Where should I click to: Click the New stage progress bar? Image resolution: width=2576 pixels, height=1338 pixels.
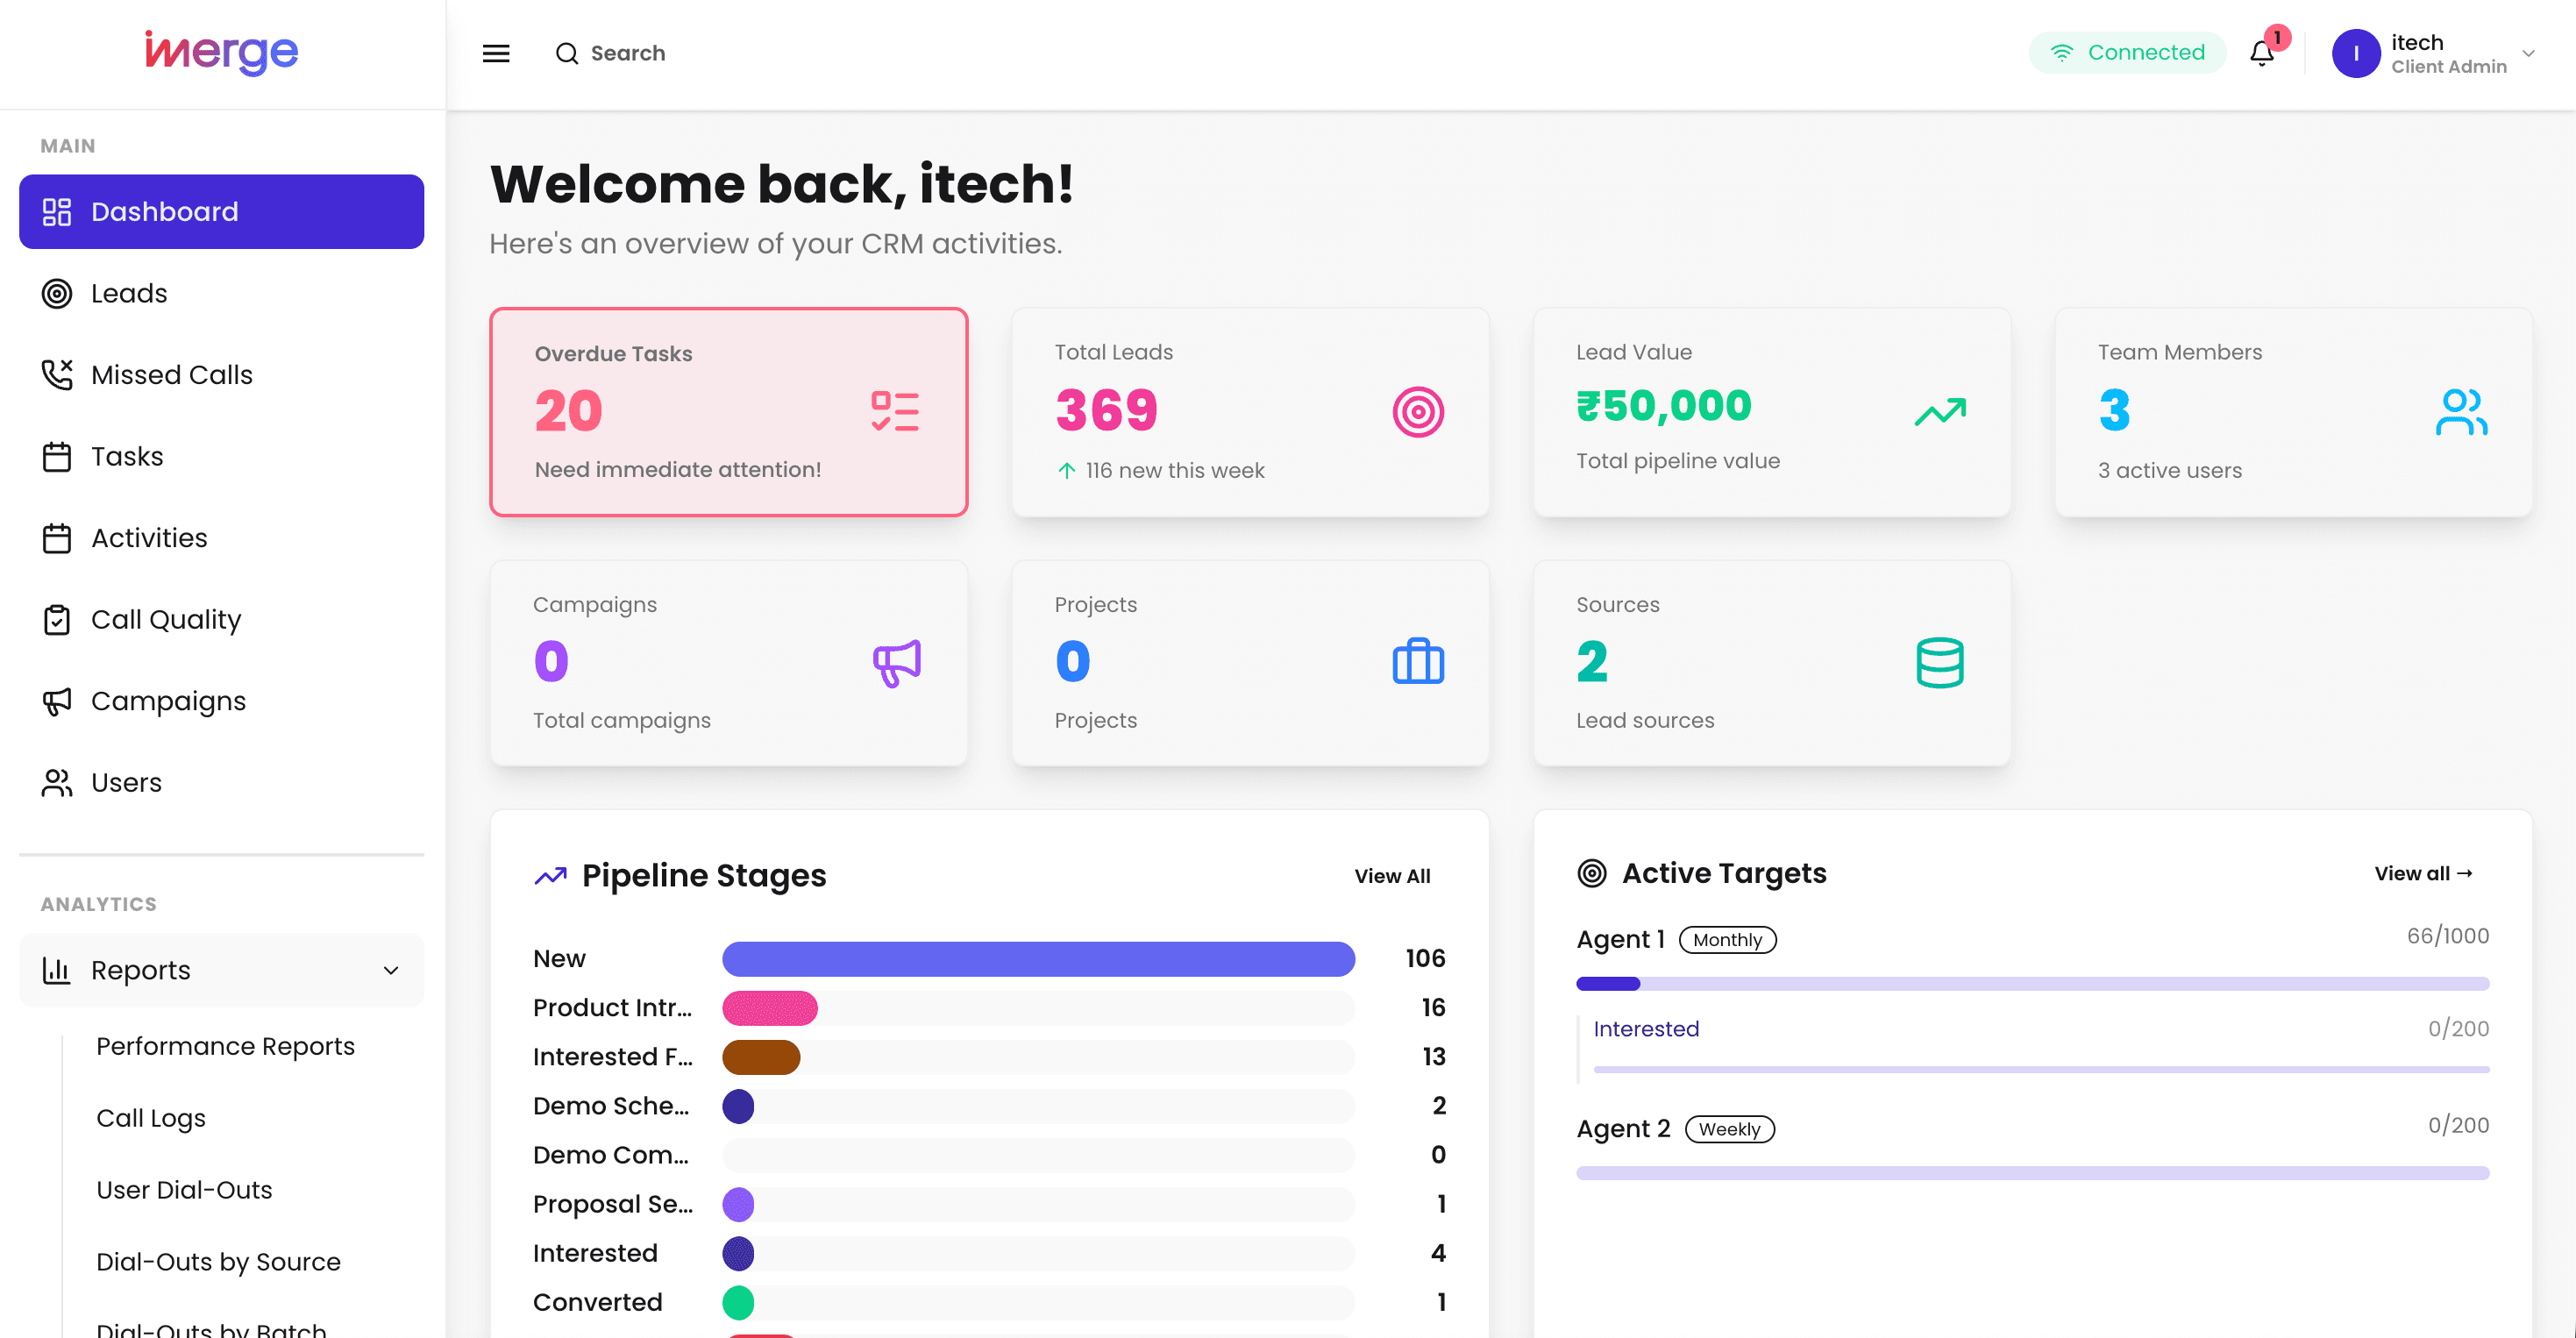point(1038,959)
